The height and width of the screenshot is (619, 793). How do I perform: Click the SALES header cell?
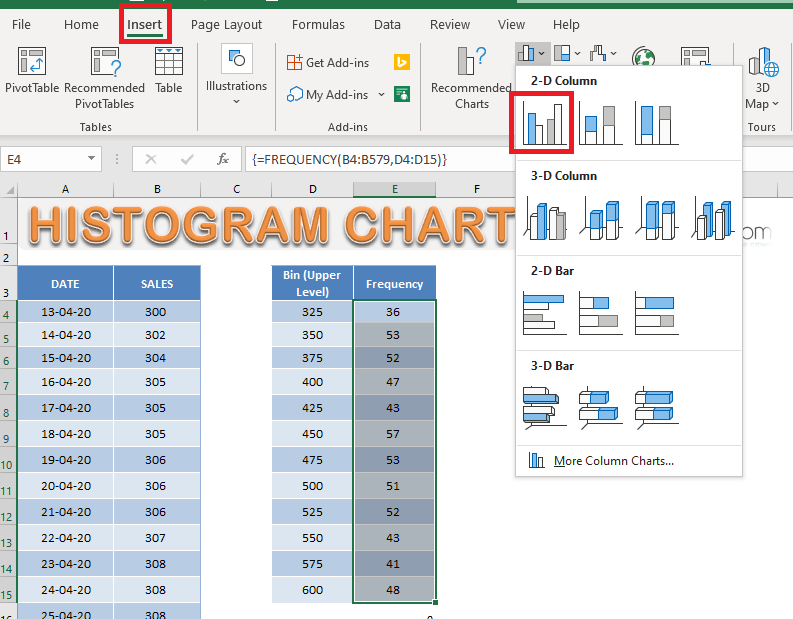[157, 283]
